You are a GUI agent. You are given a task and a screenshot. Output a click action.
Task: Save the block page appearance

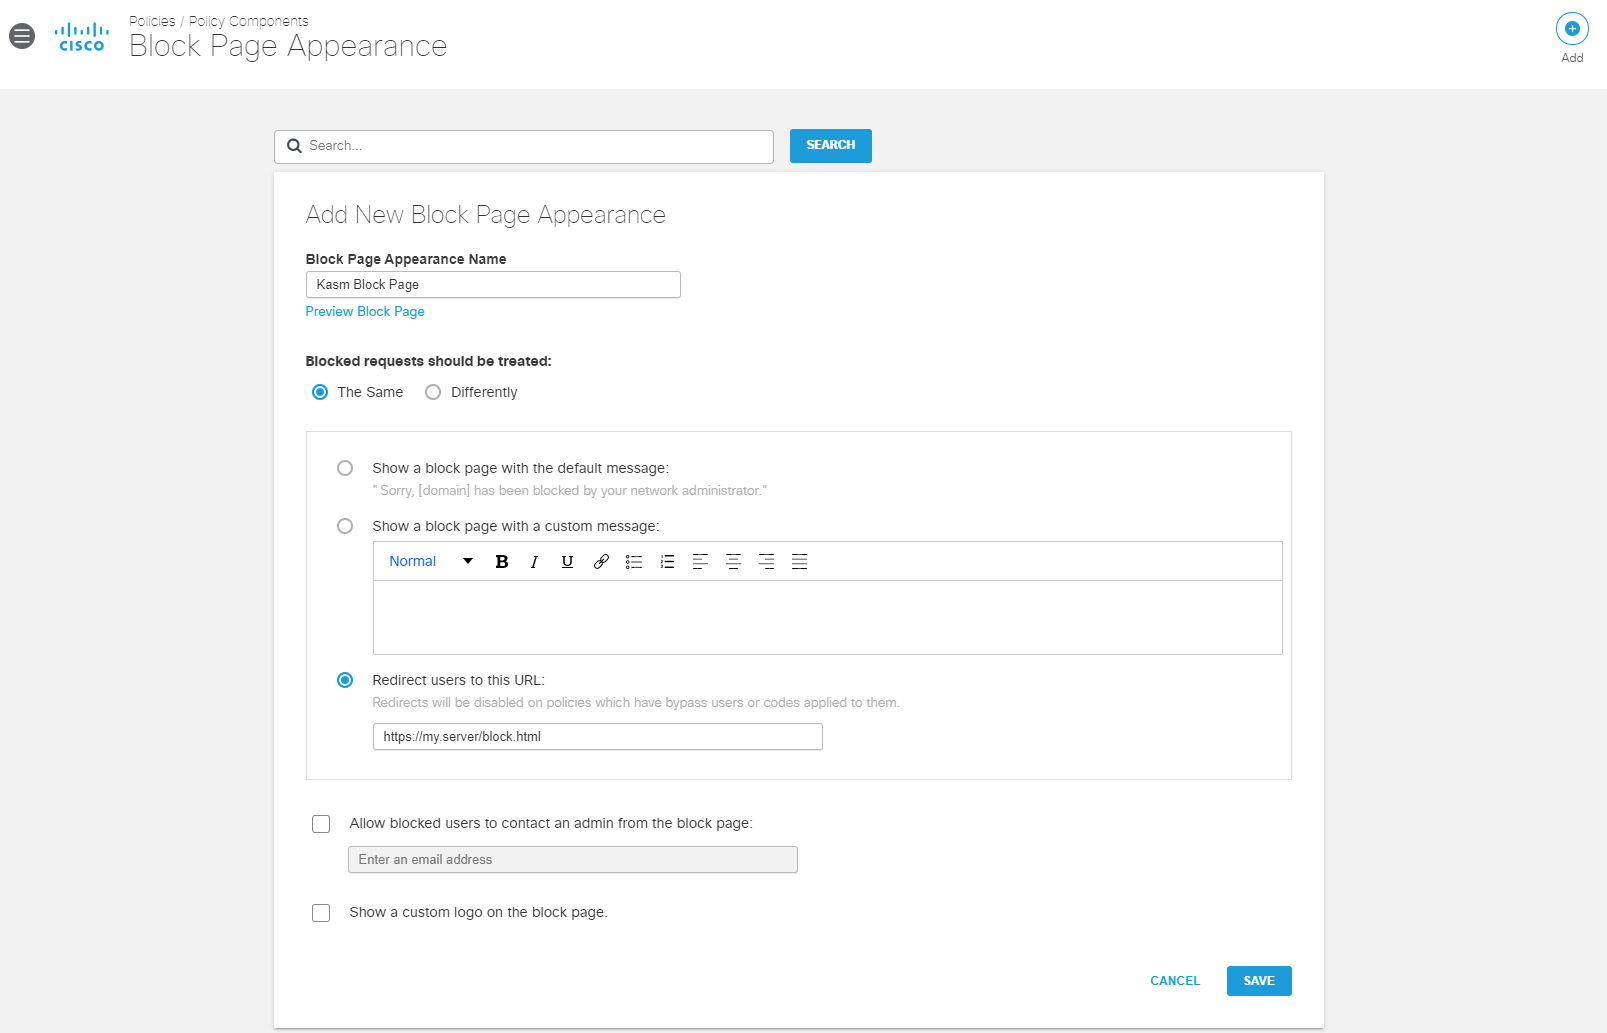click(1258, 980)
